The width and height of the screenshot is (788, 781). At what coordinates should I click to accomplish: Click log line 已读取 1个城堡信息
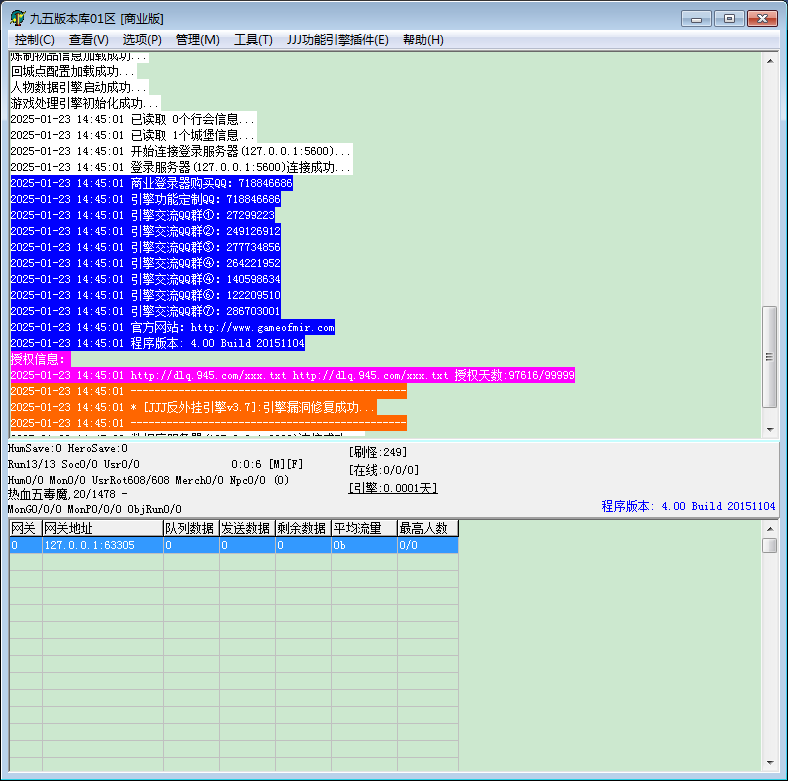click(x=133, y=135)
